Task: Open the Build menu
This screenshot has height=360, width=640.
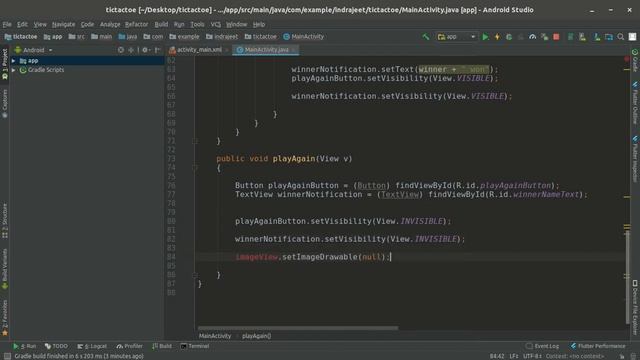Action: [x=161, y=24]
